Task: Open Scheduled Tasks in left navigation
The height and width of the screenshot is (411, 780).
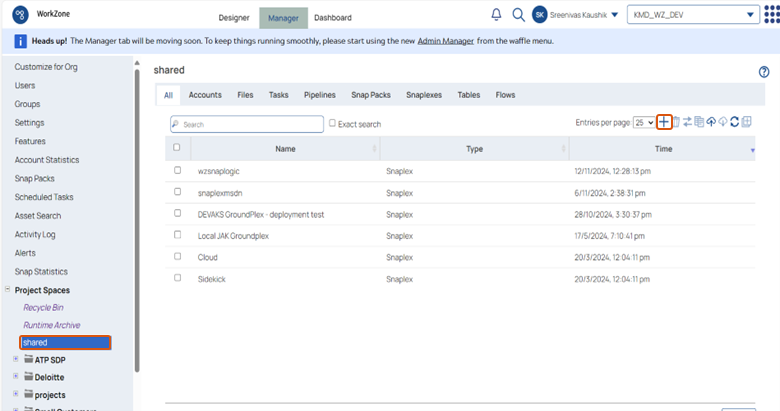Action: (x=44, y=197)
